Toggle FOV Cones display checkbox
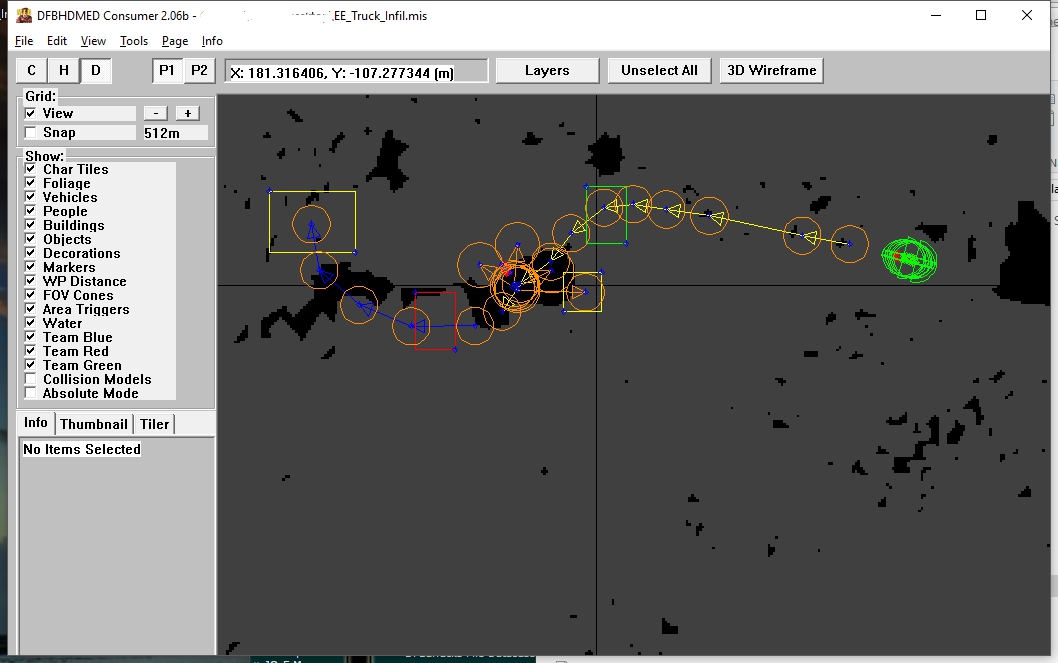 point(30,295)
